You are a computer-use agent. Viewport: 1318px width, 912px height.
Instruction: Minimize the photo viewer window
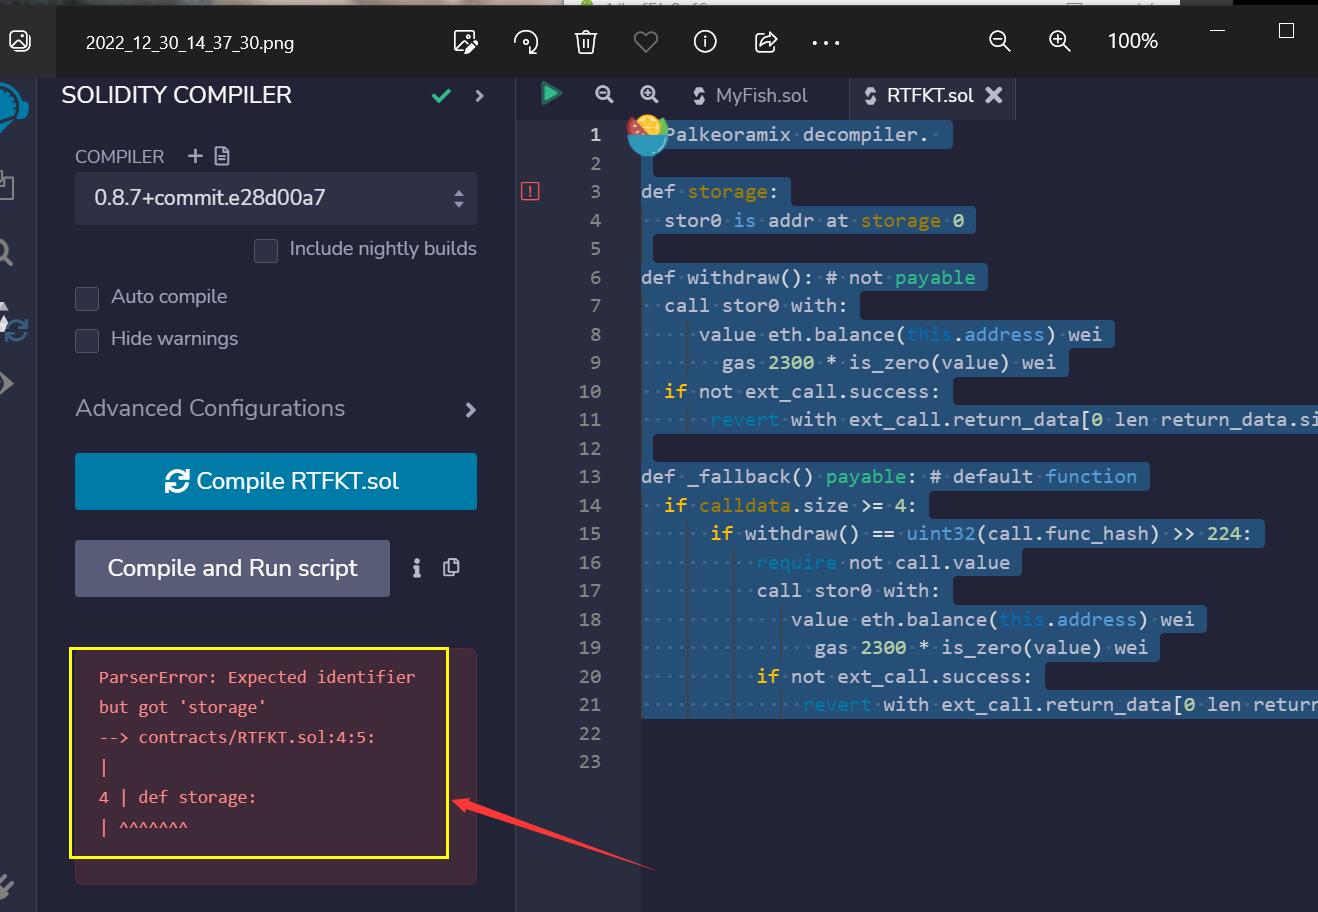(x=1217, y=31)
